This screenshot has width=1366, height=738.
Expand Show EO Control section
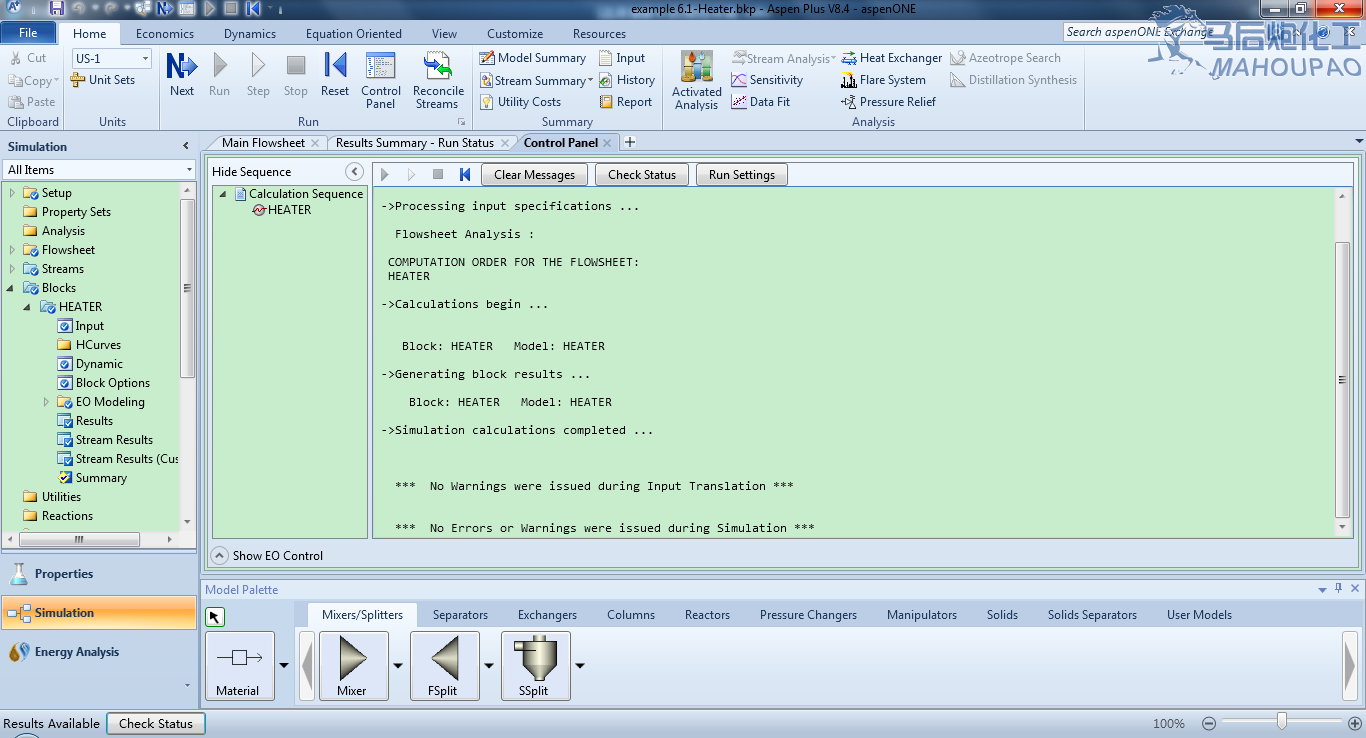coord(220,555)
